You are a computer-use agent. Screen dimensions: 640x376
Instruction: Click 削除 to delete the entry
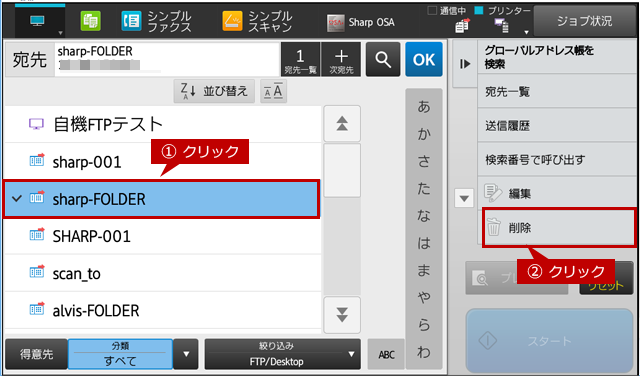[559, 228]
